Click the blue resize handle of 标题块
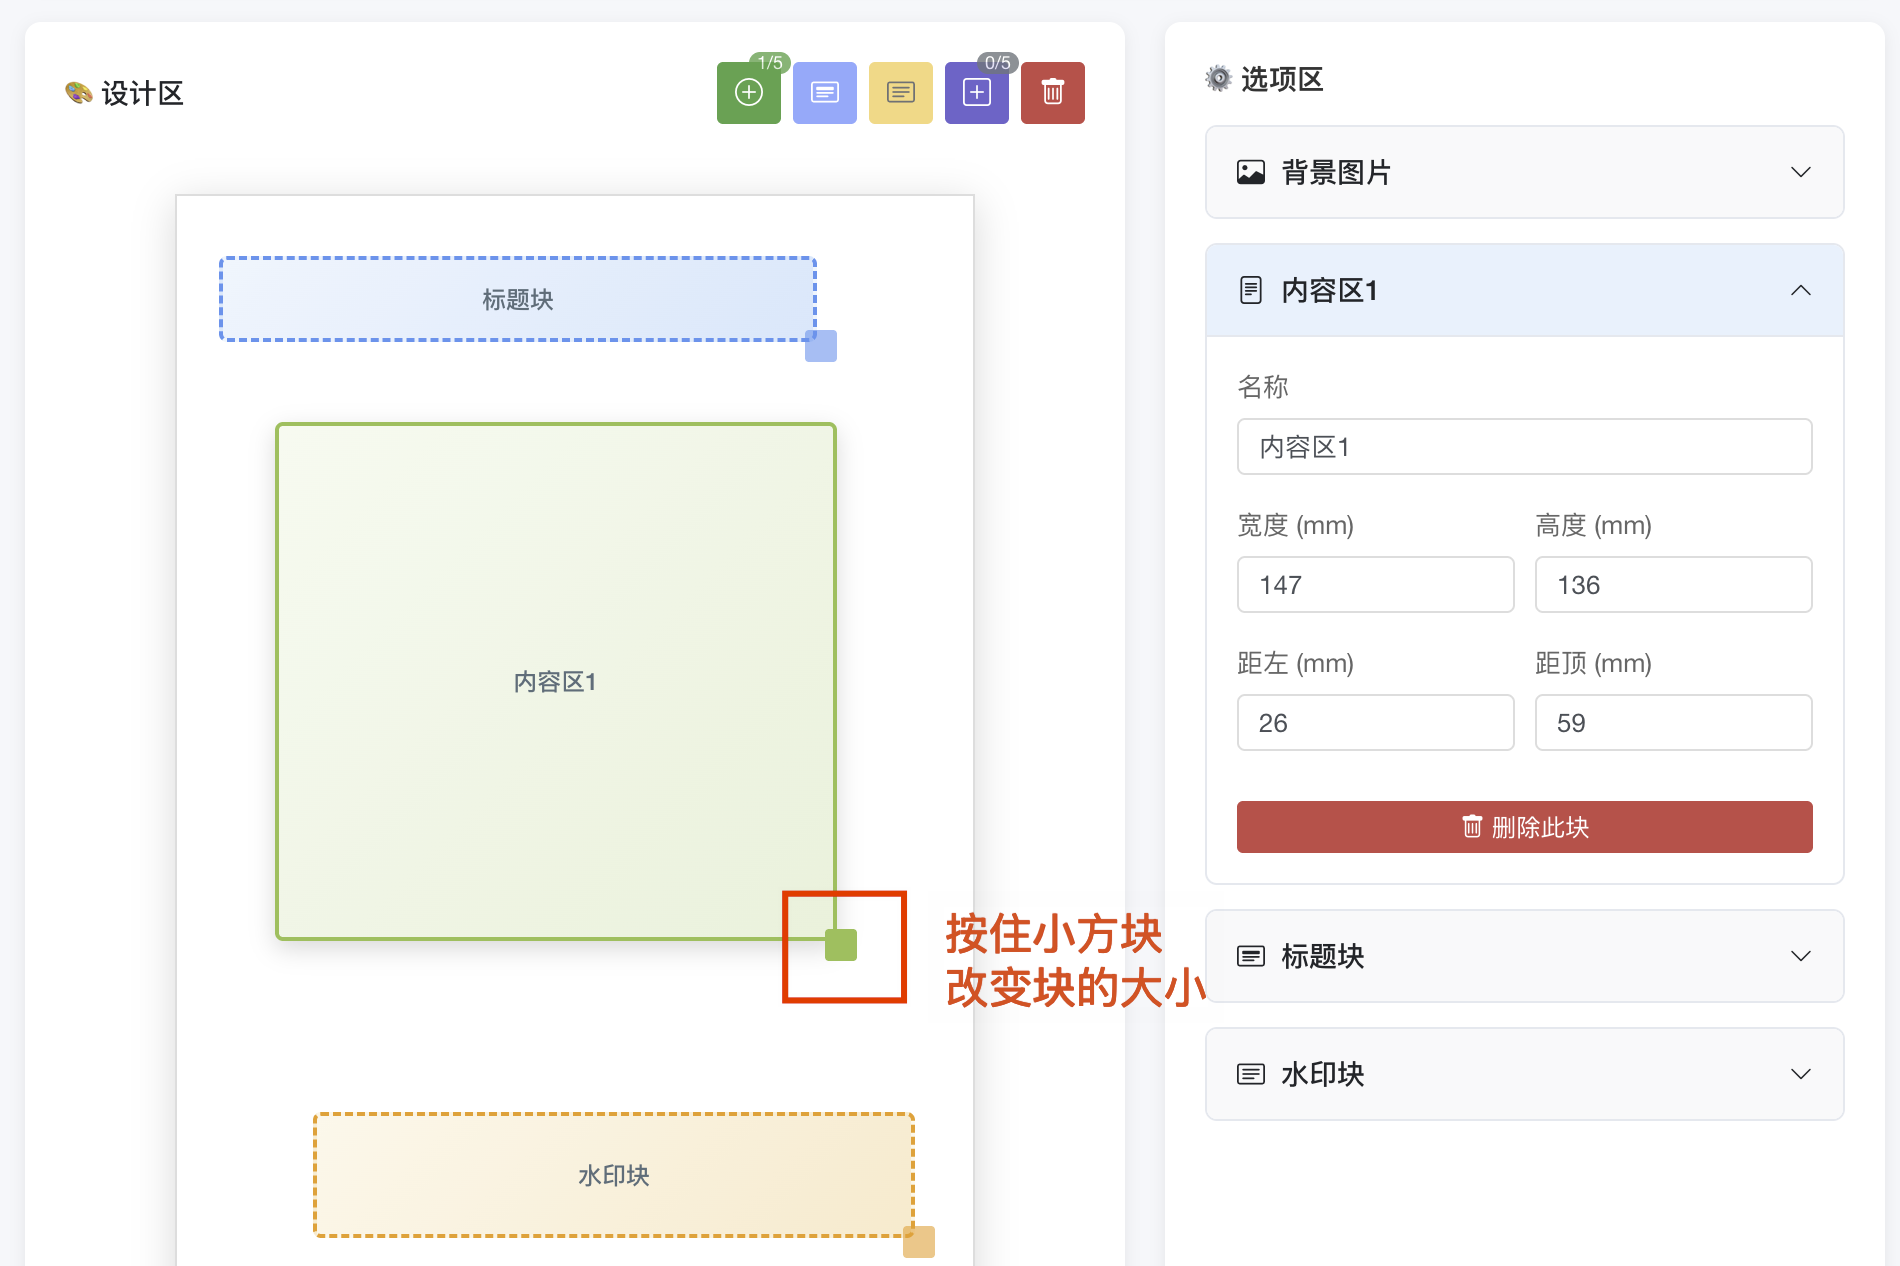The image size is (1900, 1266). tap(821, 346)
